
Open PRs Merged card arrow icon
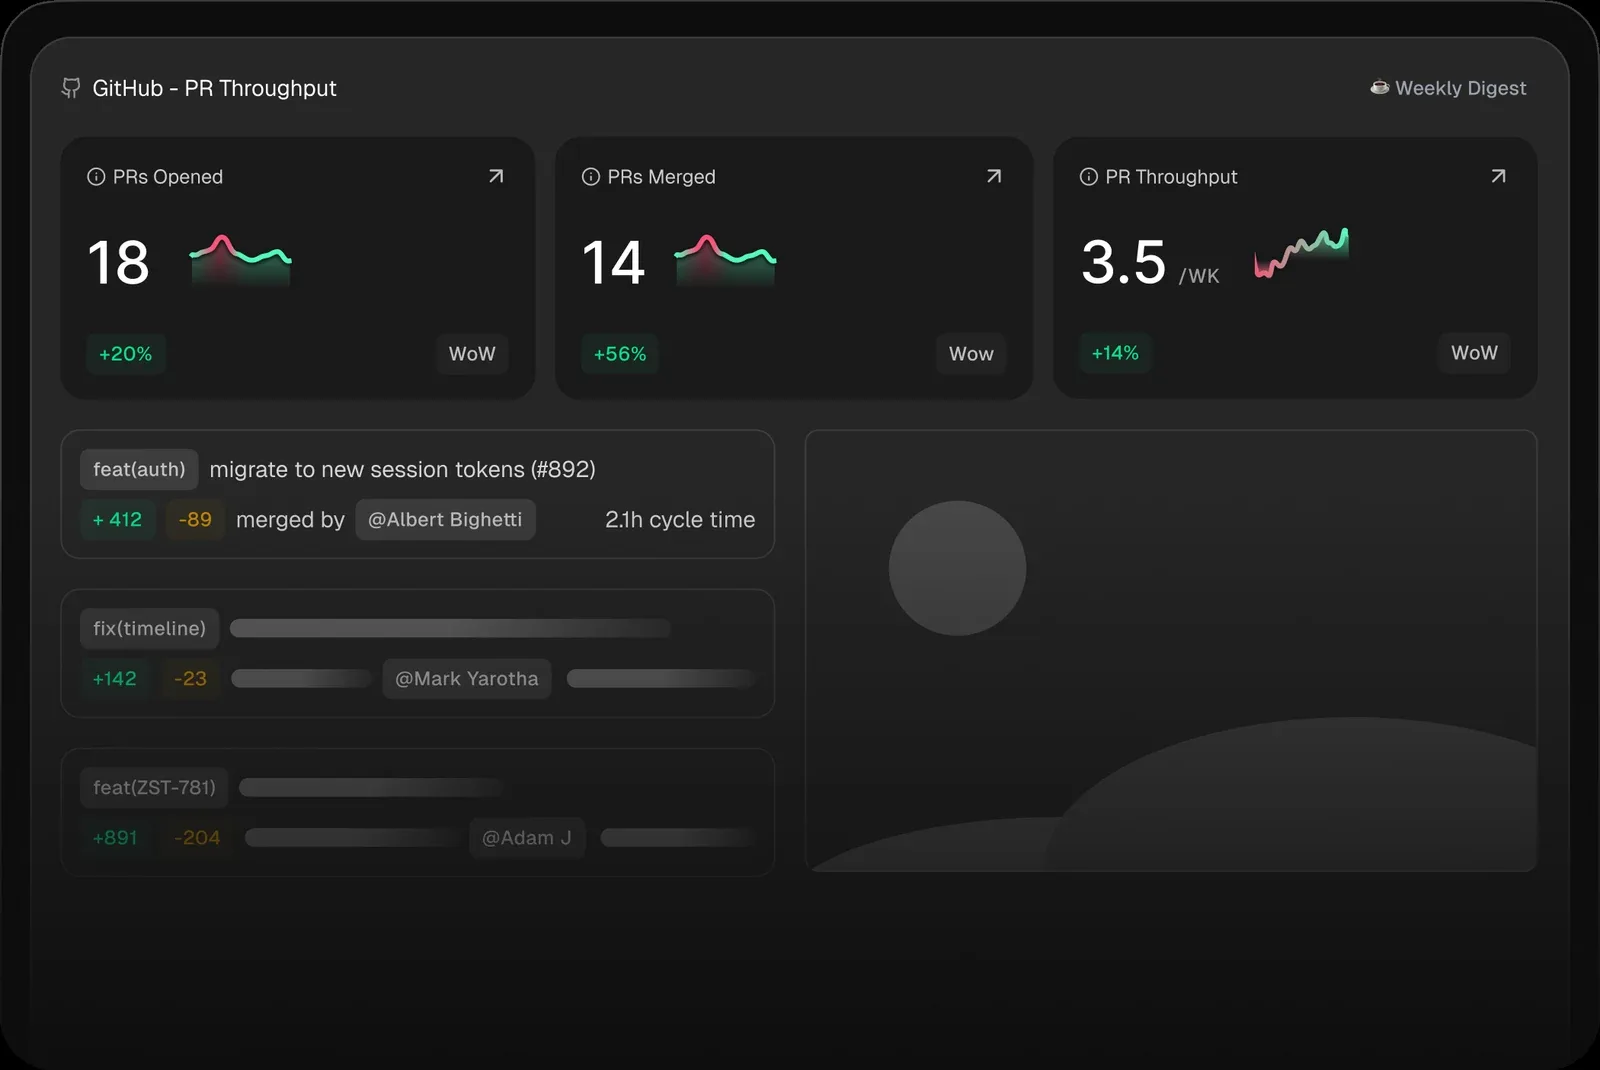(x=994, y=176)
